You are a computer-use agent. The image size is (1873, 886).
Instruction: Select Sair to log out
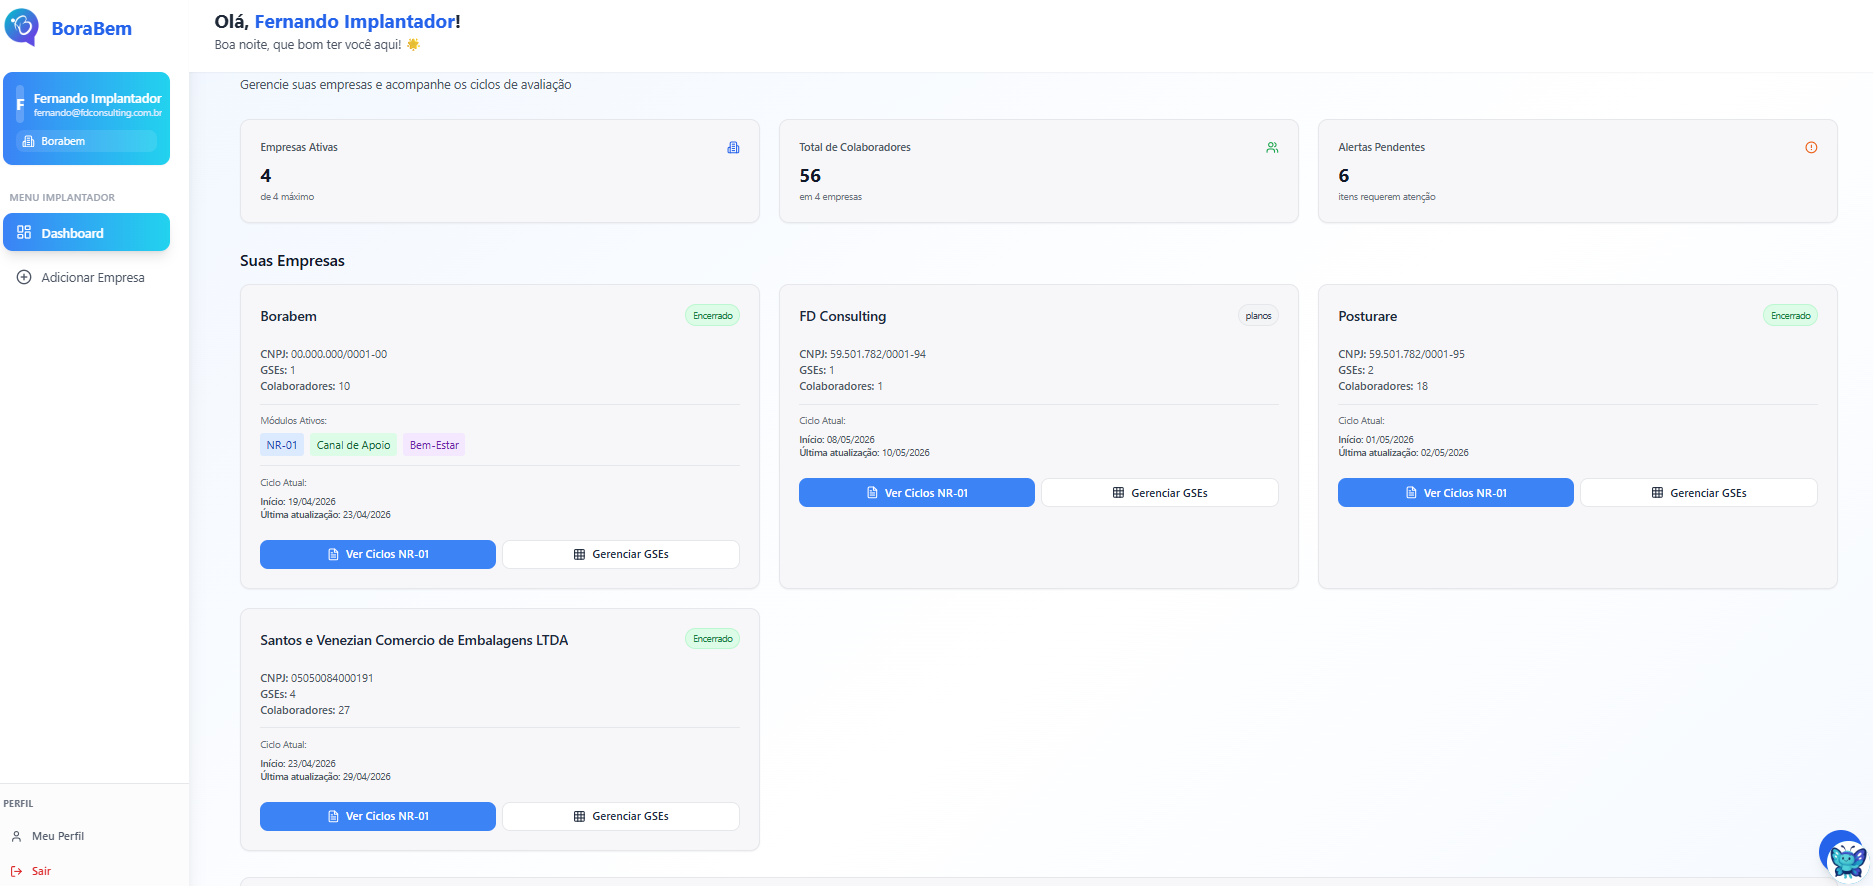41,871
